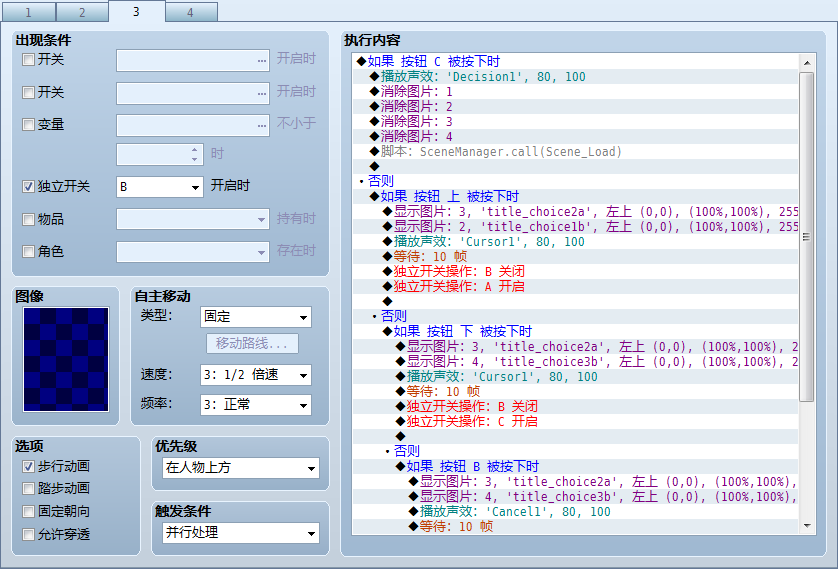
Task: Click the variable value spinner field
Action: pyautogui.click(x=160, y=154)
